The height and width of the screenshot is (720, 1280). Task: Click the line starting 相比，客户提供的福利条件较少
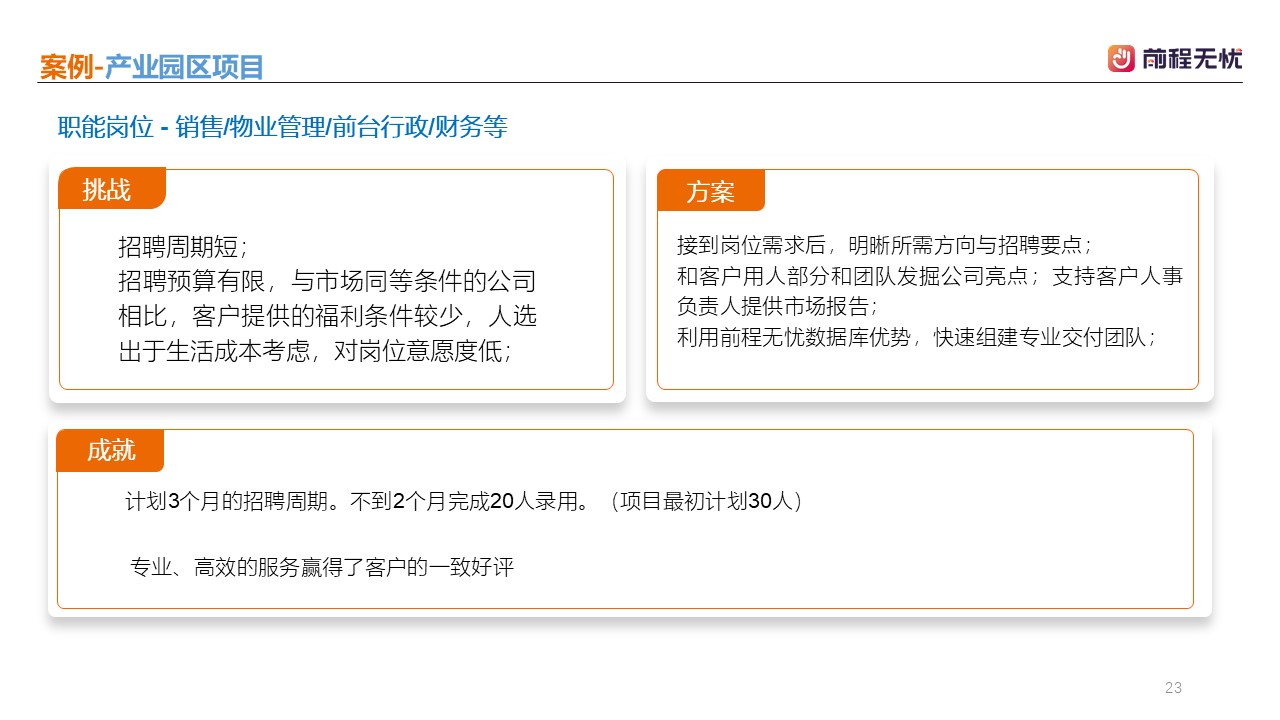tap(327, 316)
